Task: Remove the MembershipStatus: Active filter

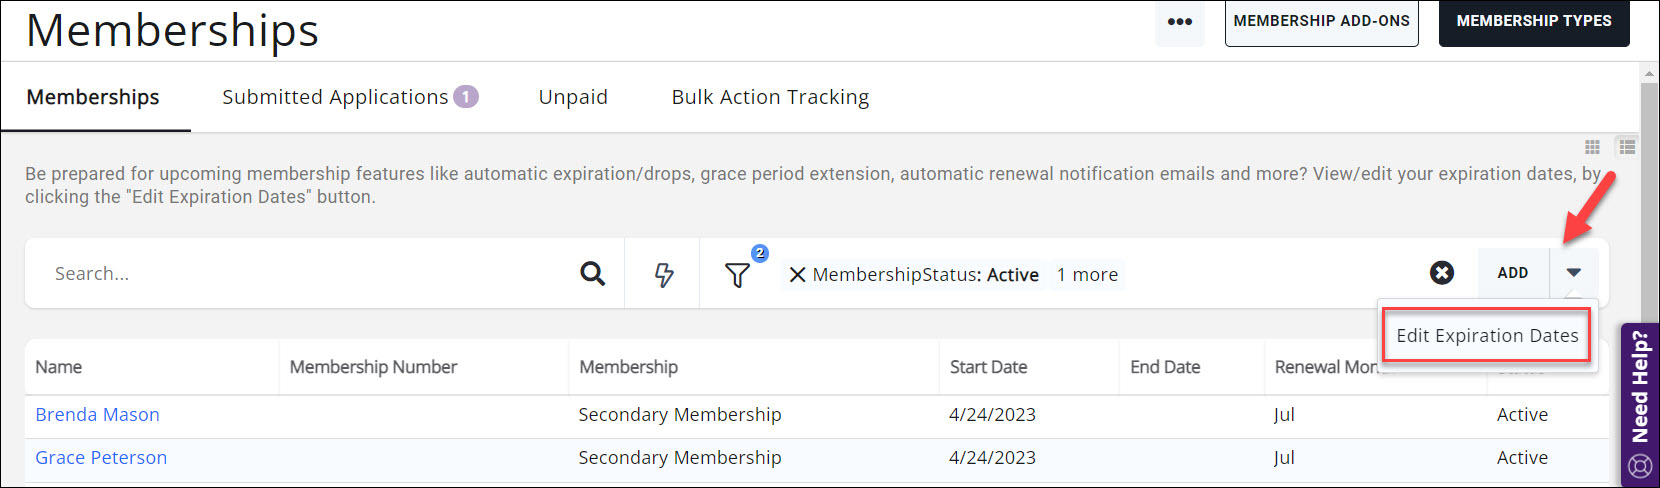Action: click(x=797, y=275)
